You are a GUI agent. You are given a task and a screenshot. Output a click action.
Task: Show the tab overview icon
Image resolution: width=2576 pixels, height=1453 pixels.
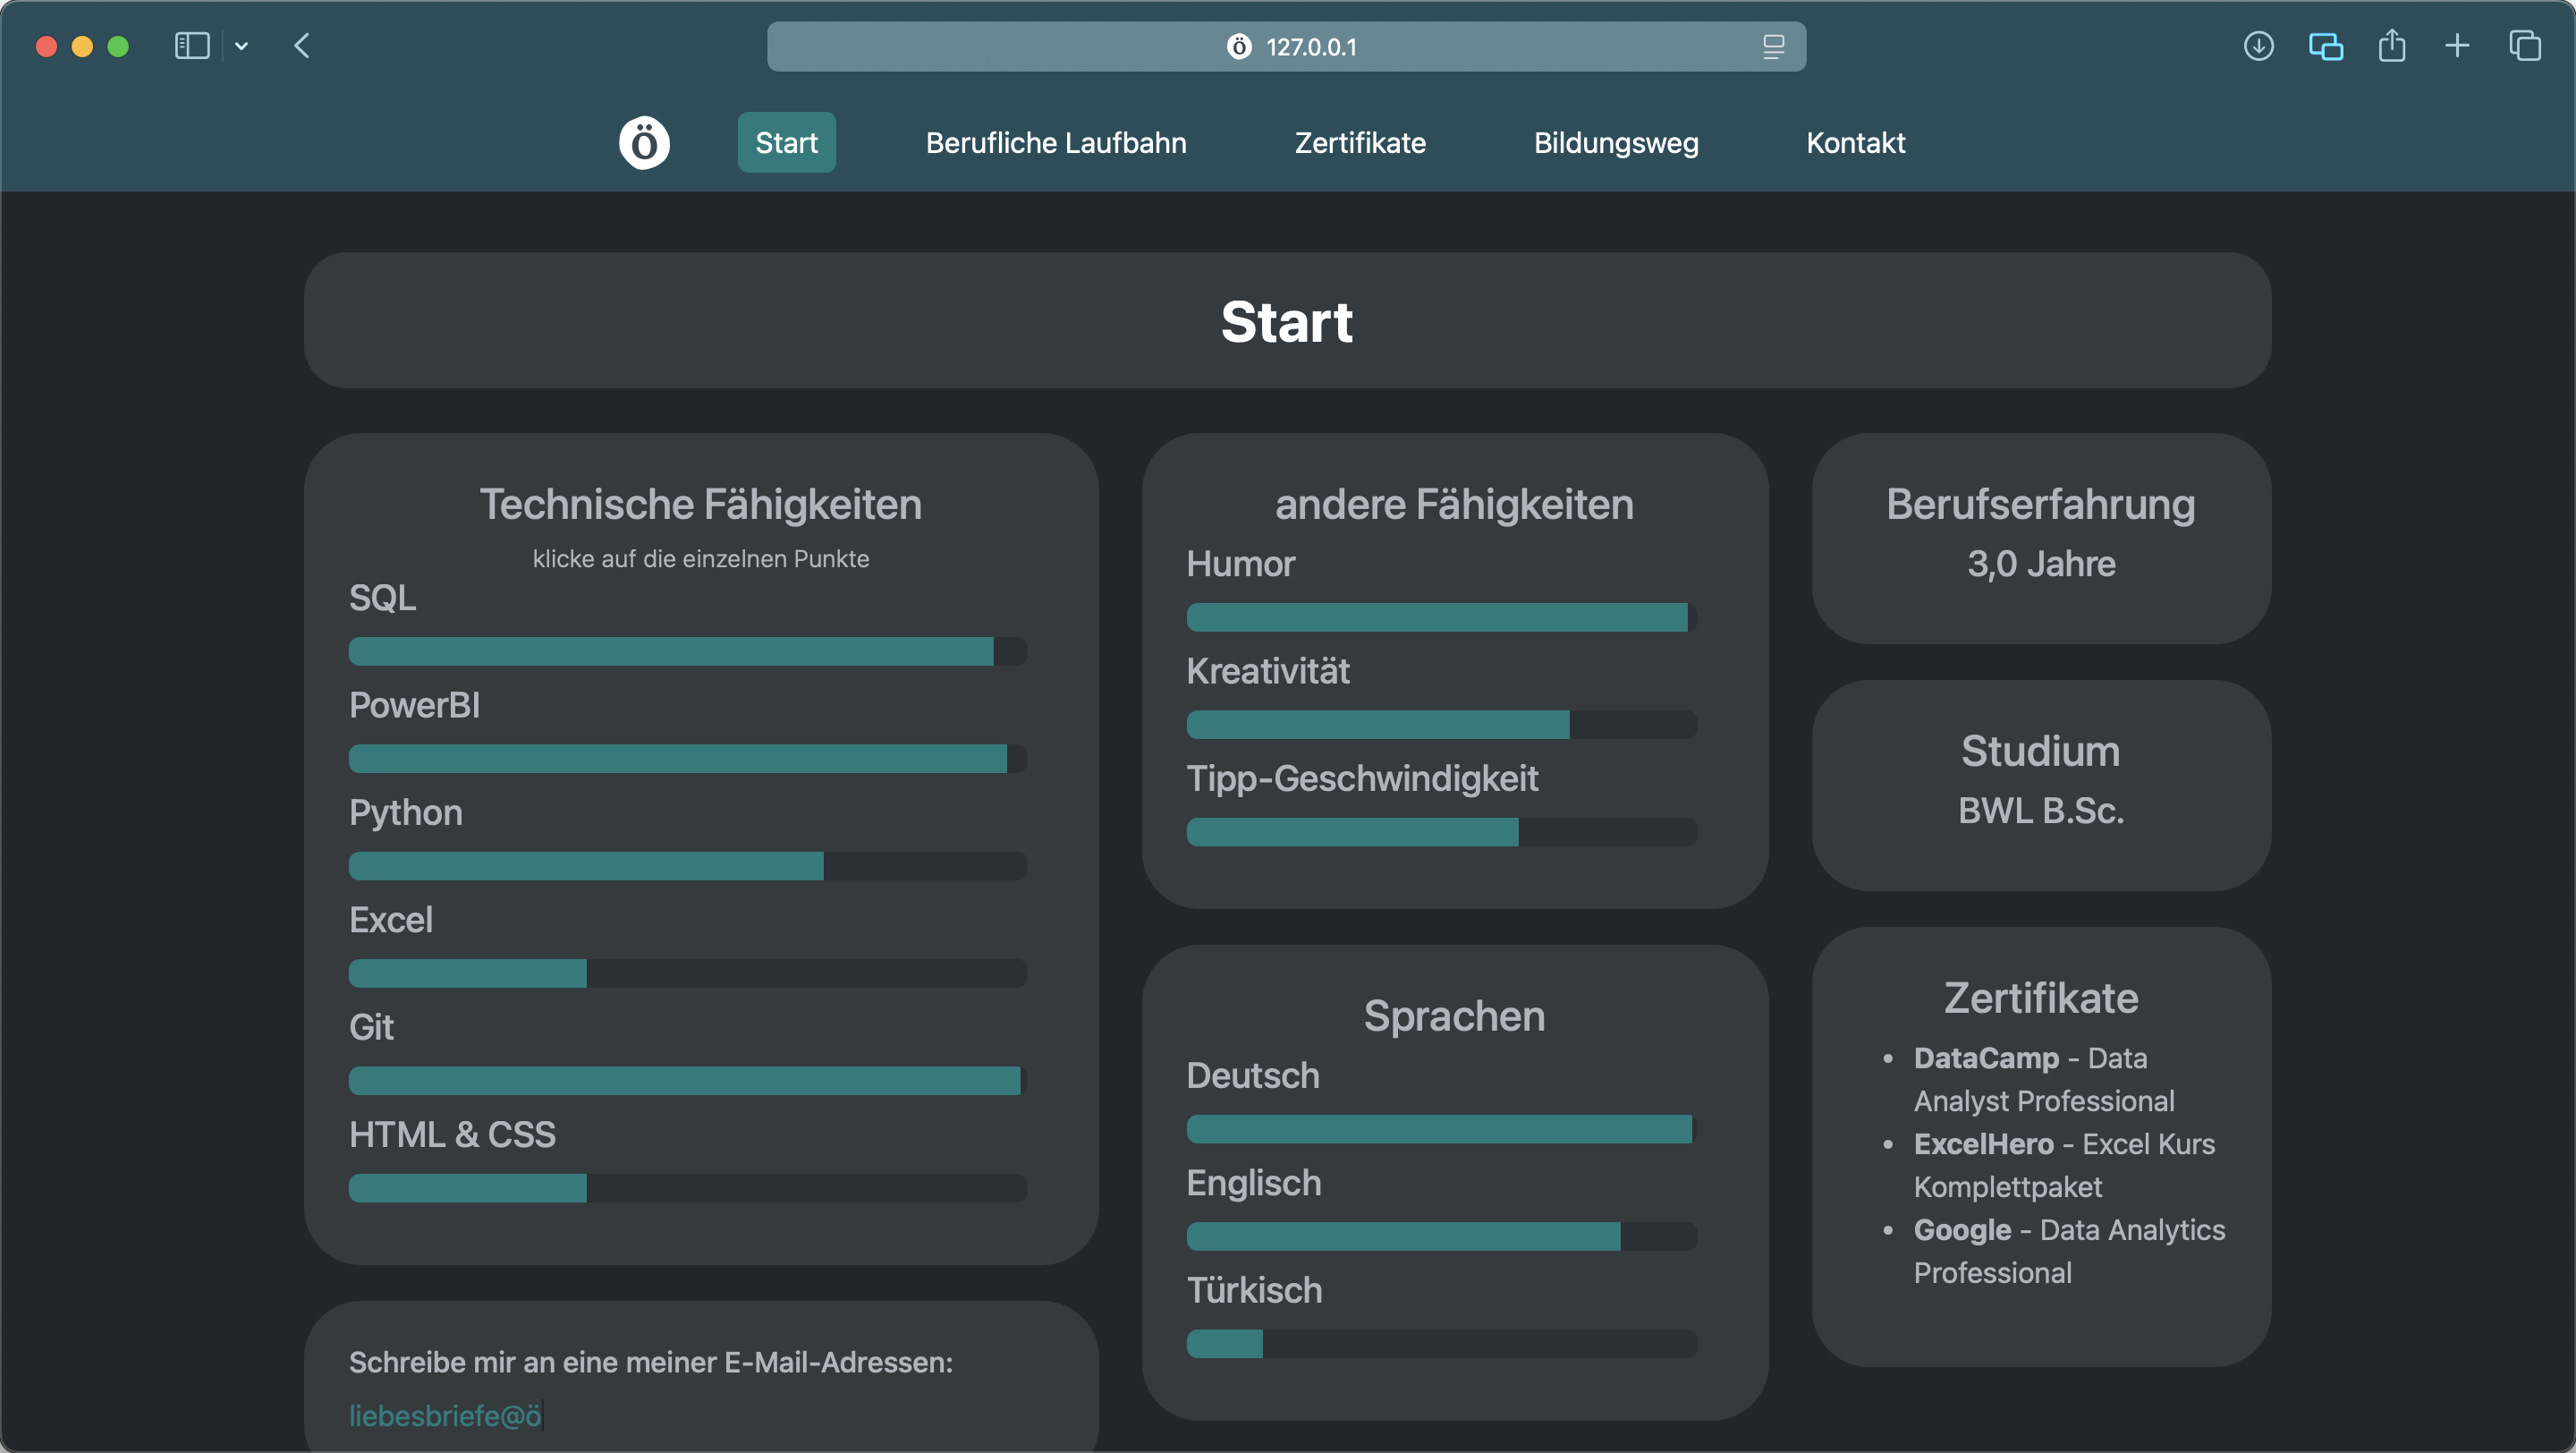[2524, 46]
